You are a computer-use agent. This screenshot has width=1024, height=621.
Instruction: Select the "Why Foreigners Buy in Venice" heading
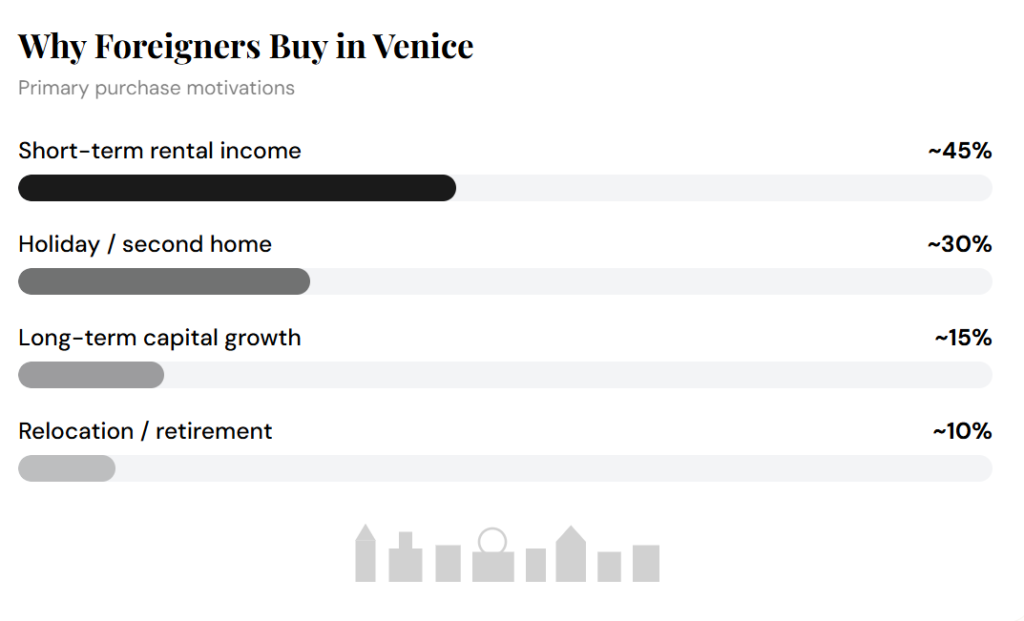click(246, 46)
